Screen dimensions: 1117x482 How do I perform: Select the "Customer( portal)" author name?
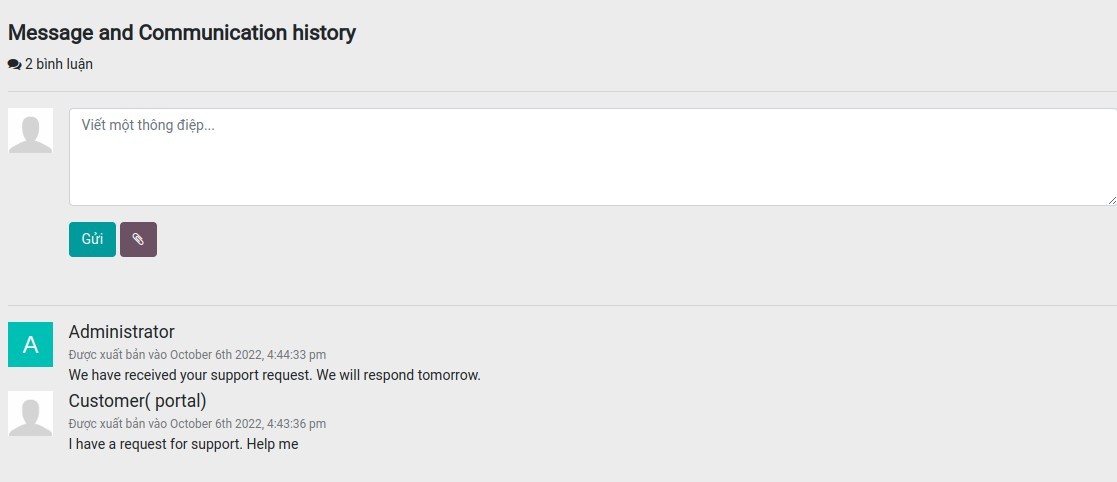click(137, 401)
